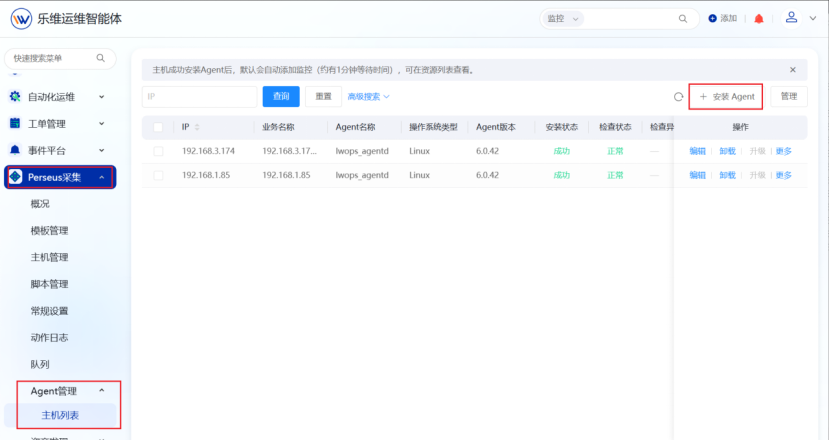Image resolution: width=830 pixels, height=440 pixels.
Task: Click the 乐维 logo icon
Action: click(21, 19)
